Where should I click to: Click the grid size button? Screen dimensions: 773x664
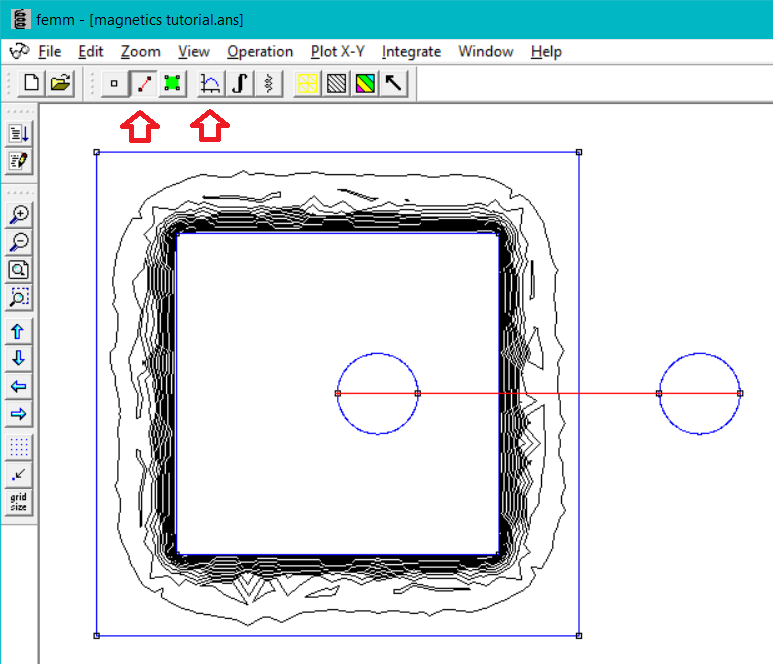19,502
